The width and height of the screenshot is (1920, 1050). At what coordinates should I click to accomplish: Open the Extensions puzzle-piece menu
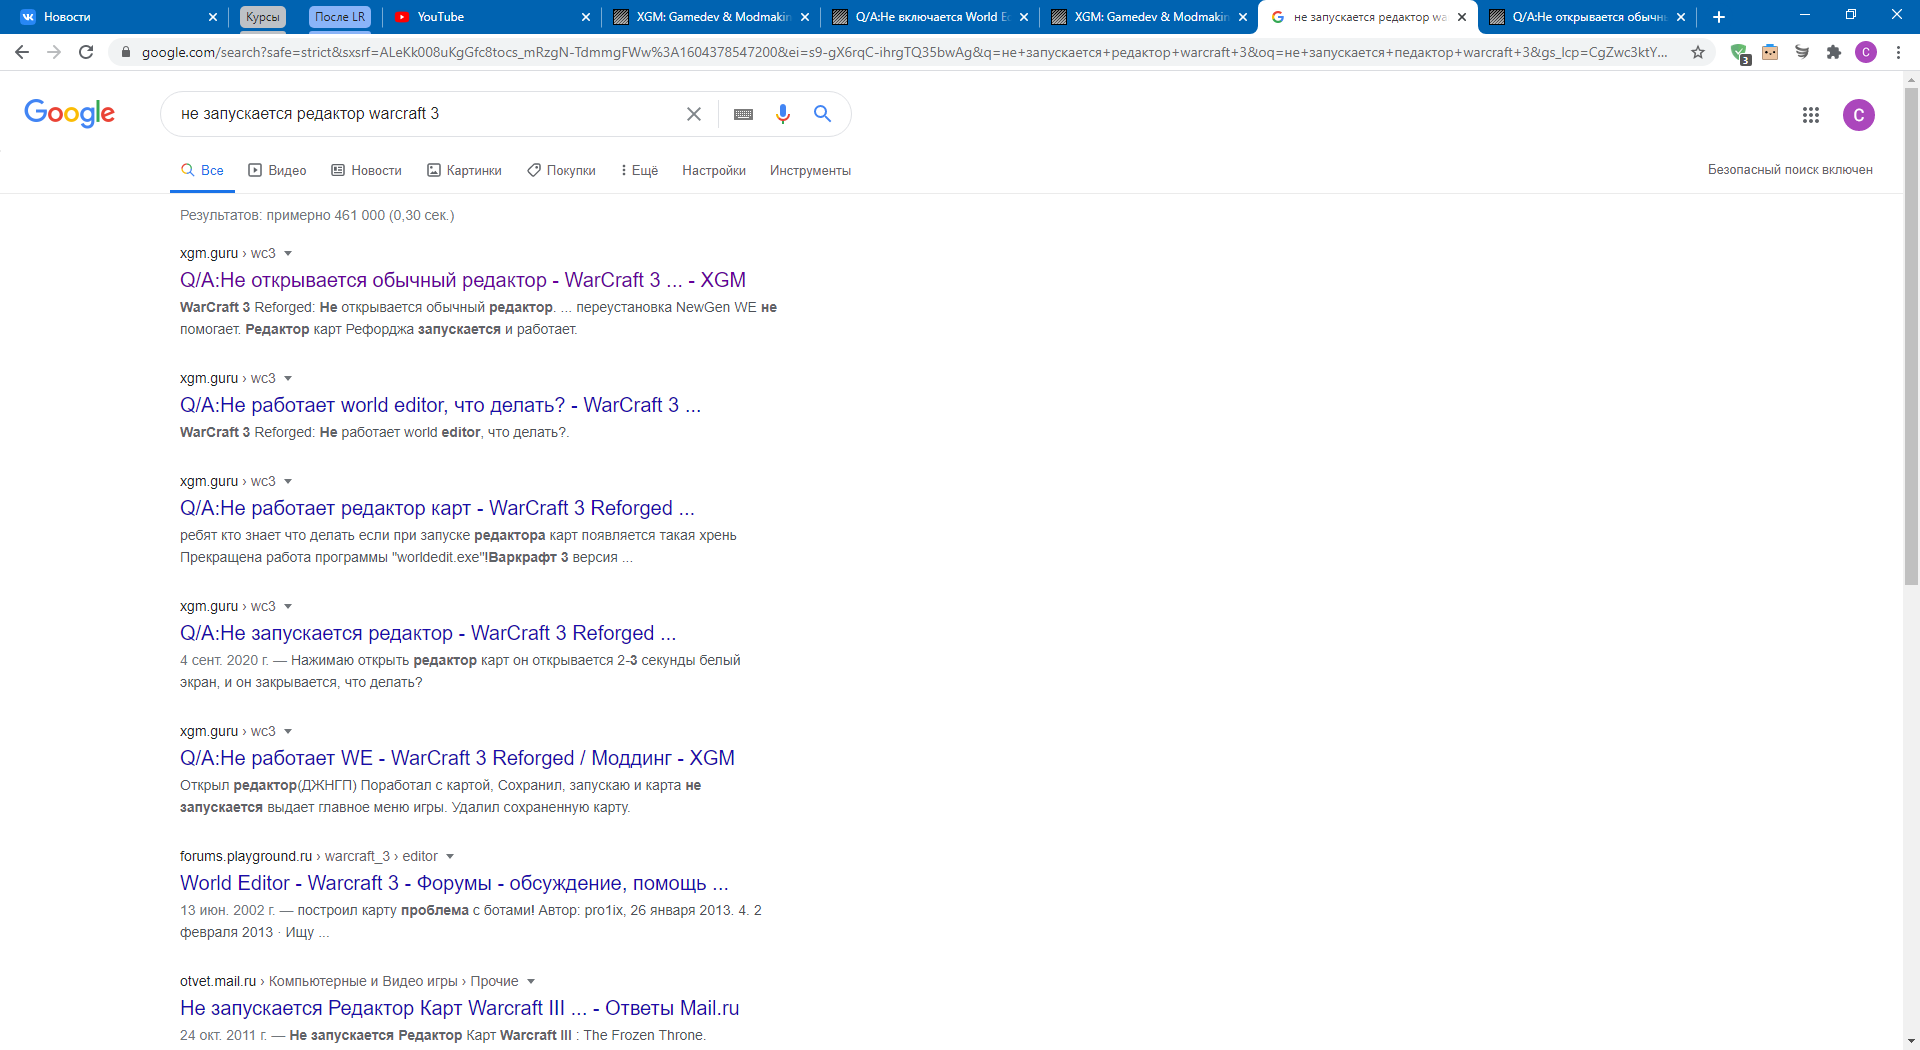1834,52
